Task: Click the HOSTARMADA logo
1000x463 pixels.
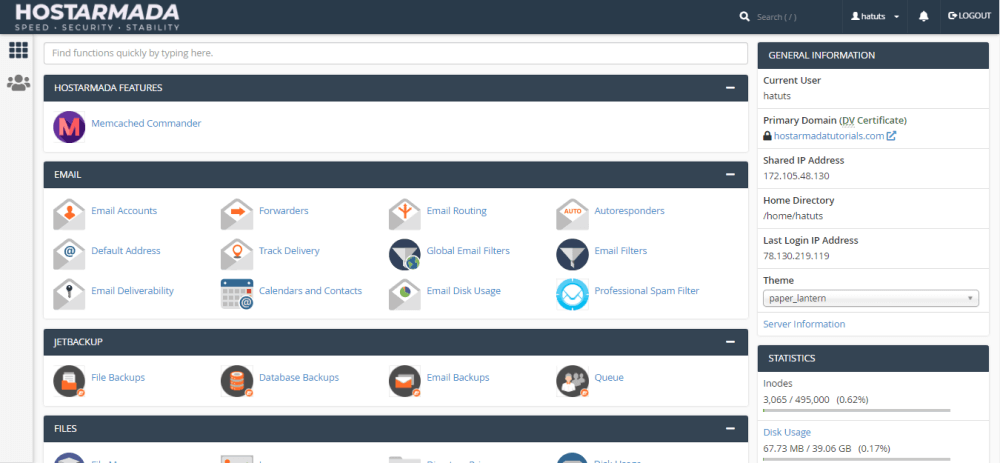Action: tap(97, 17)
